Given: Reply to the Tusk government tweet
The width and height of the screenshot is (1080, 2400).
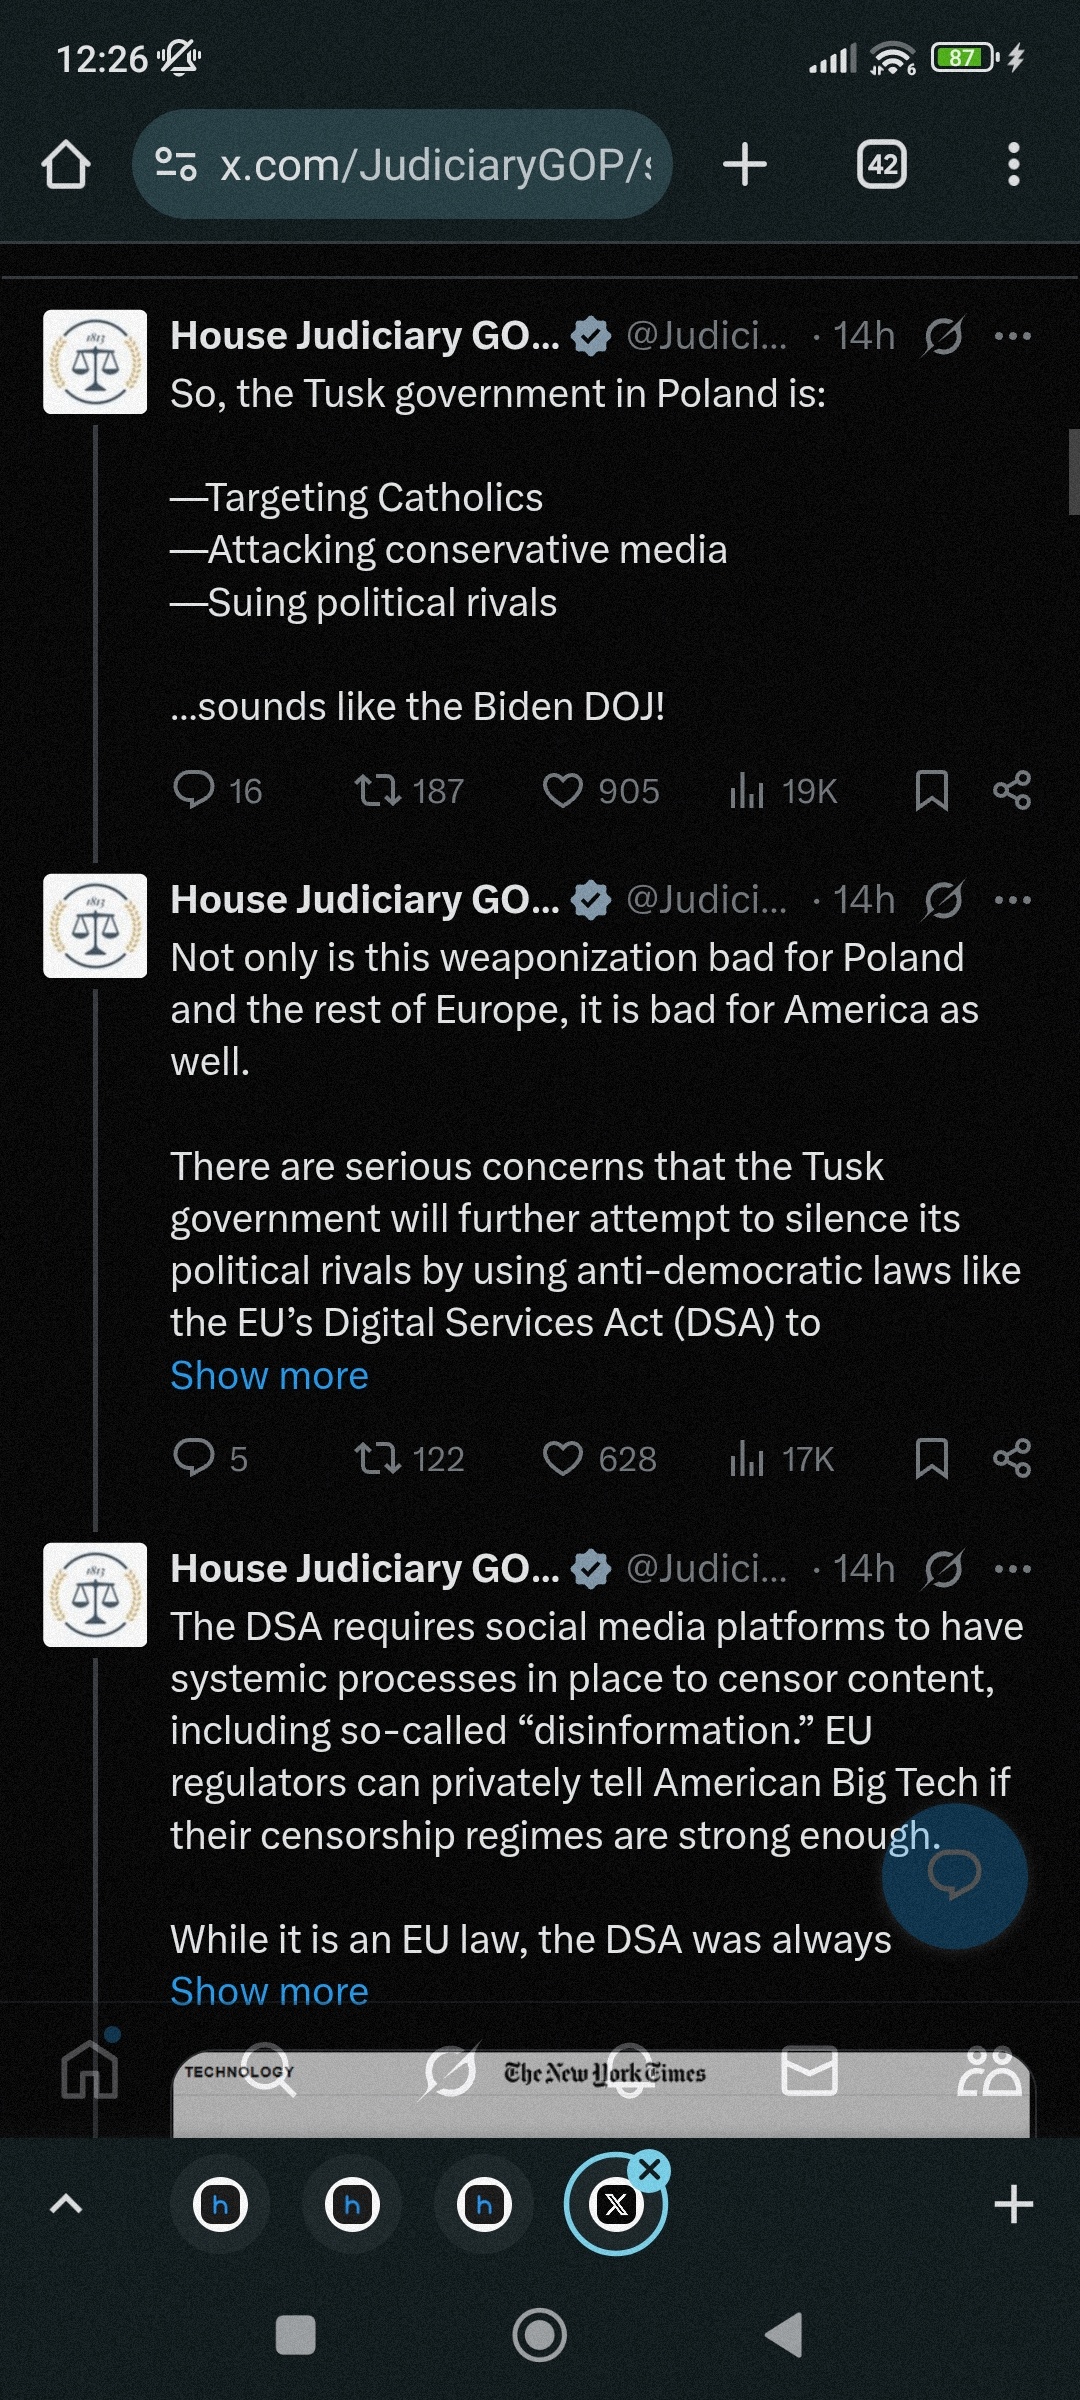Looking at the screenshot, I should (195, 790).
